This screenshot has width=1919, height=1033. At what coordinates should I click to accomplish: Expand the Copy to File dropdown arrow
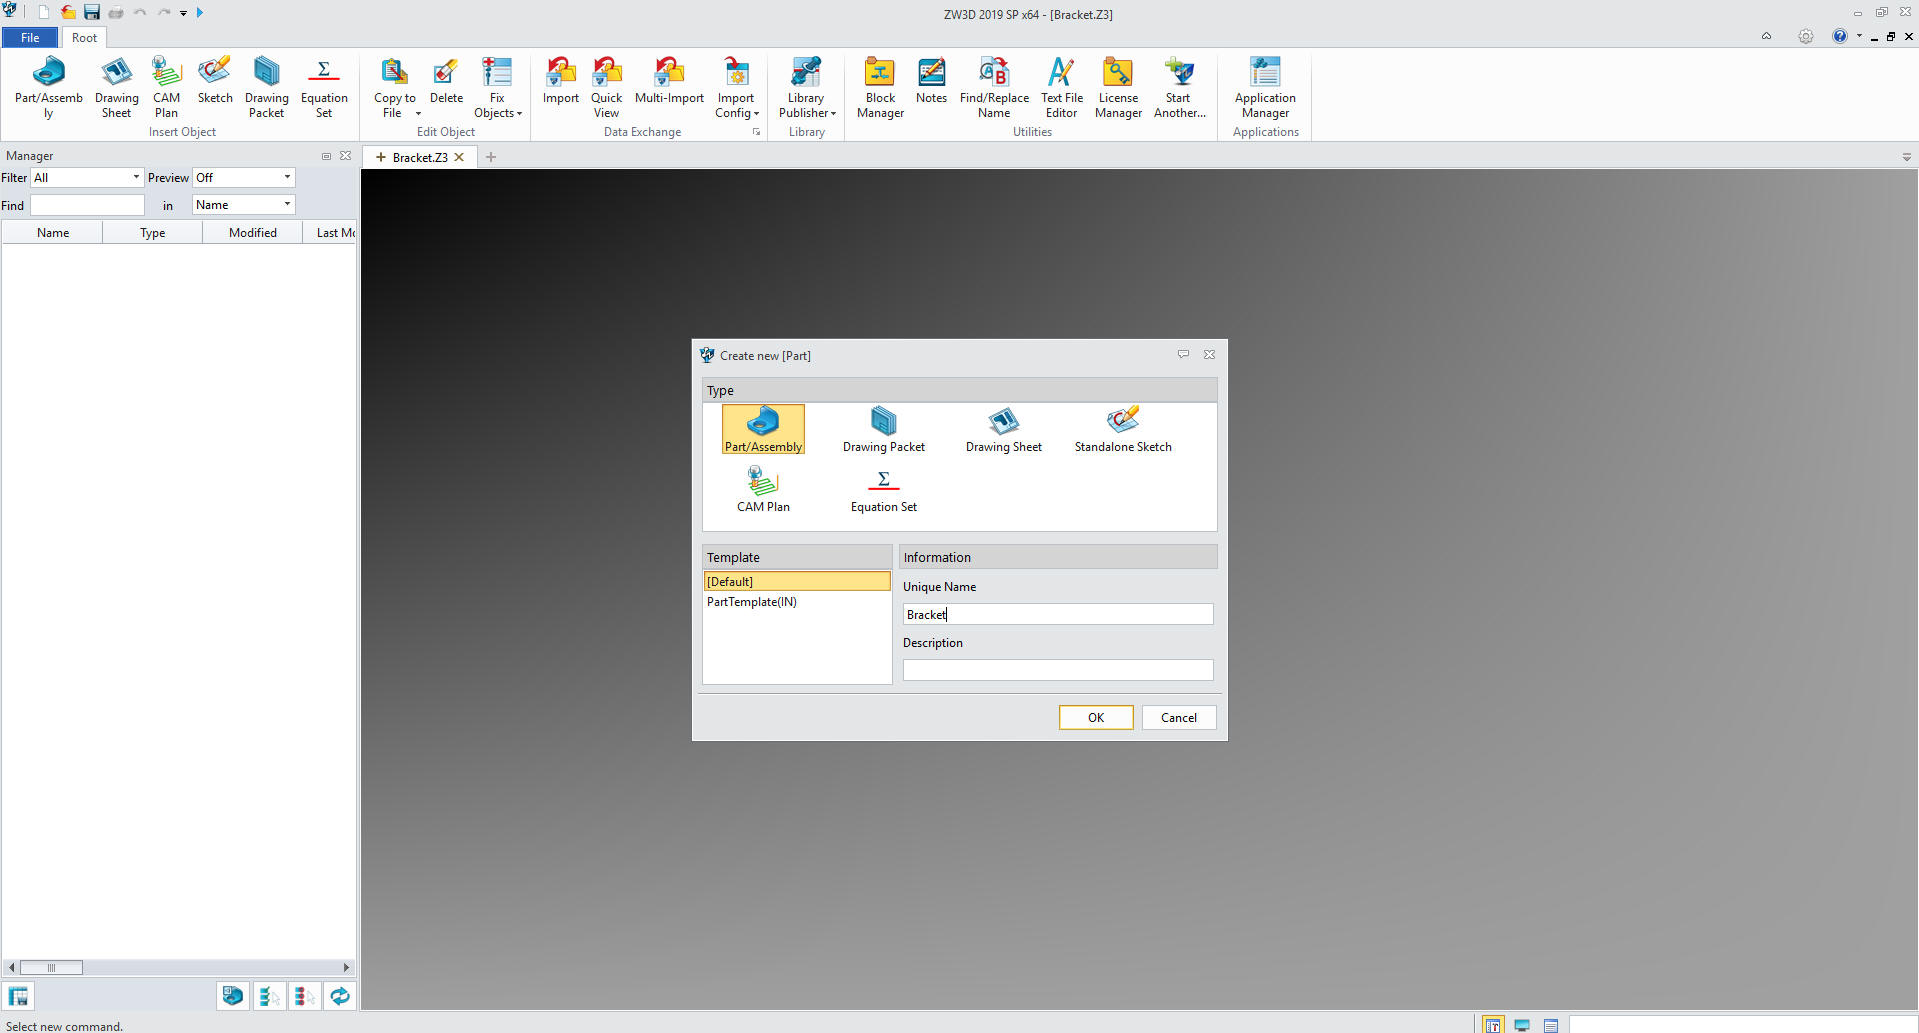point(418,114)
